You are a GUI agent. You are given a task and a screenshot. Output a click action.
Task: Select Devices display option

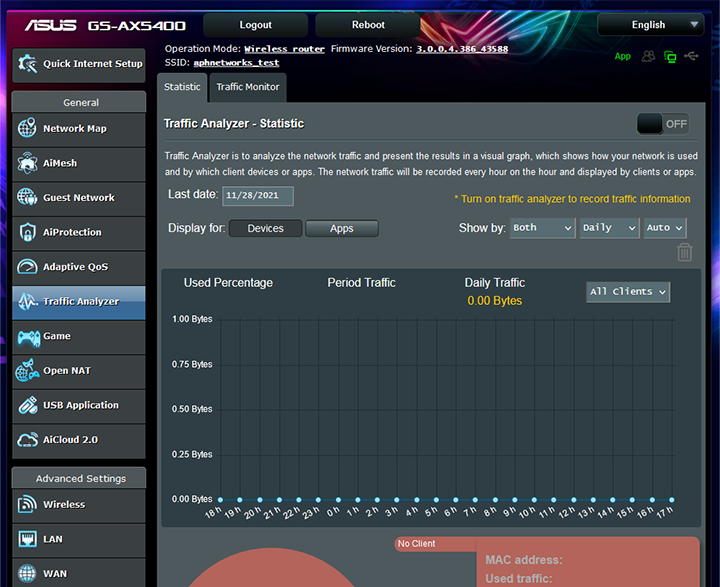click(265, 229)
